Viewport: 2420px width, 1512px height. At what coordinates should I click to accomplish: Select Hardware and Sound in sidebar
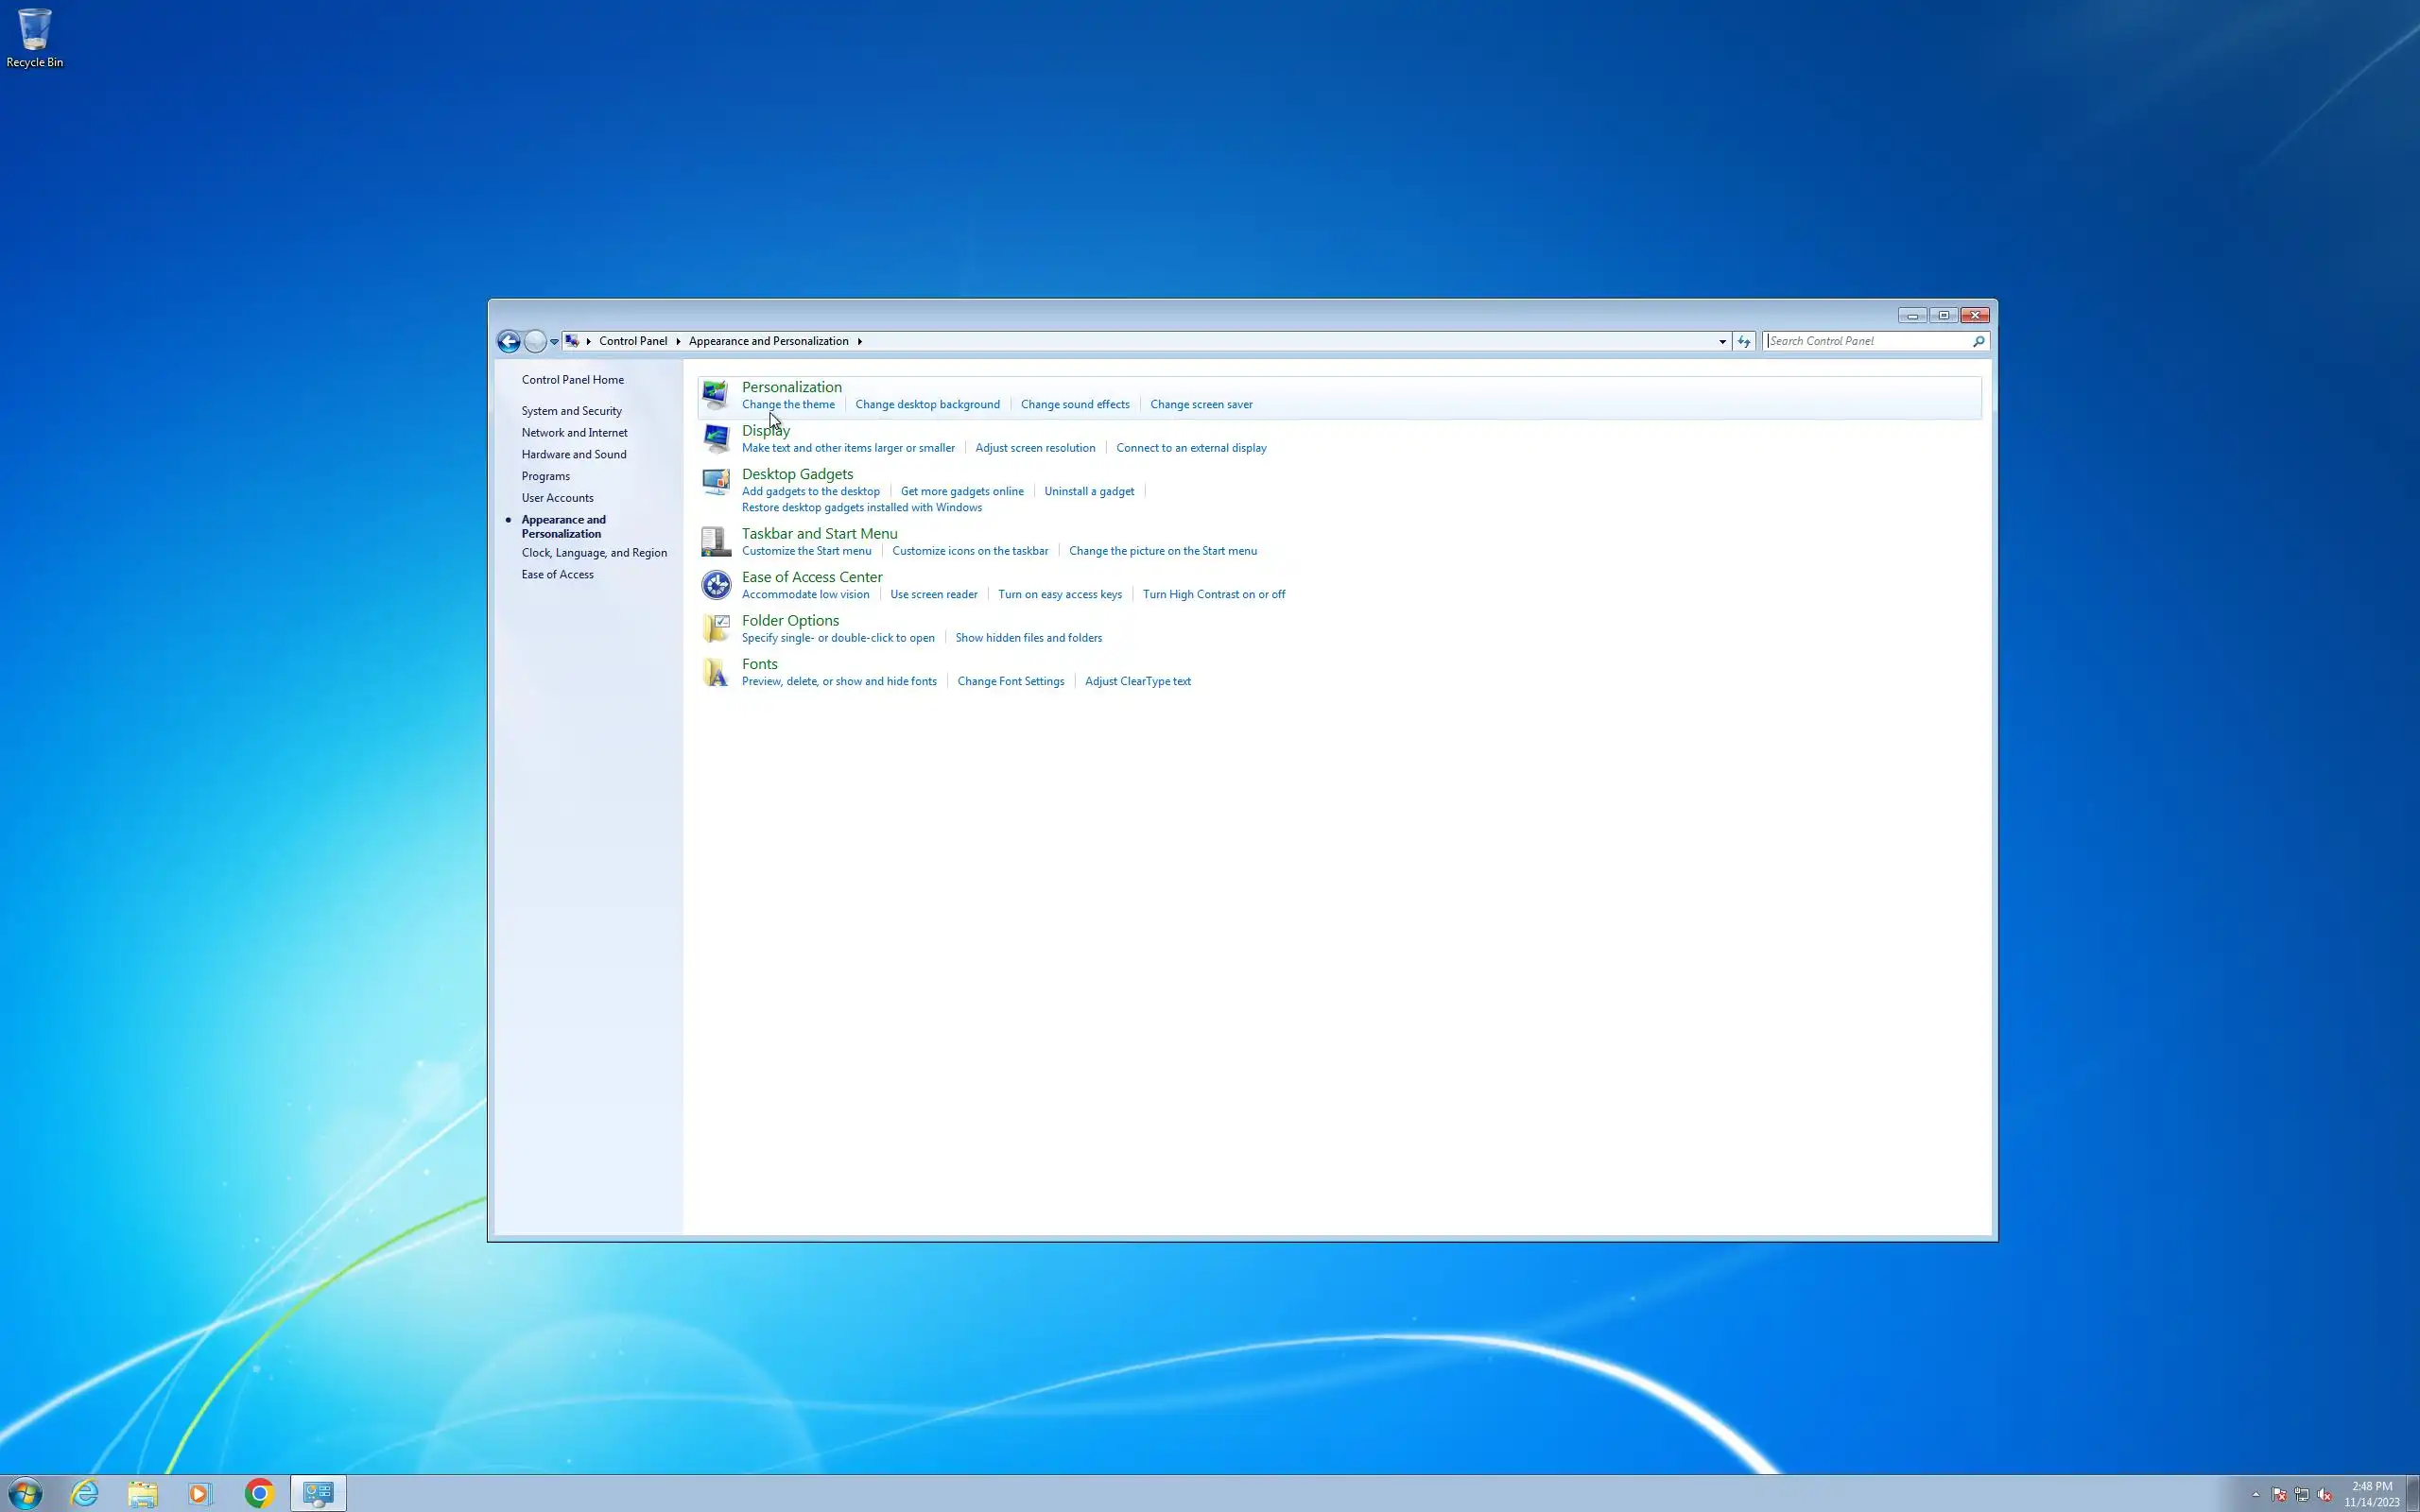click(573, 454)
